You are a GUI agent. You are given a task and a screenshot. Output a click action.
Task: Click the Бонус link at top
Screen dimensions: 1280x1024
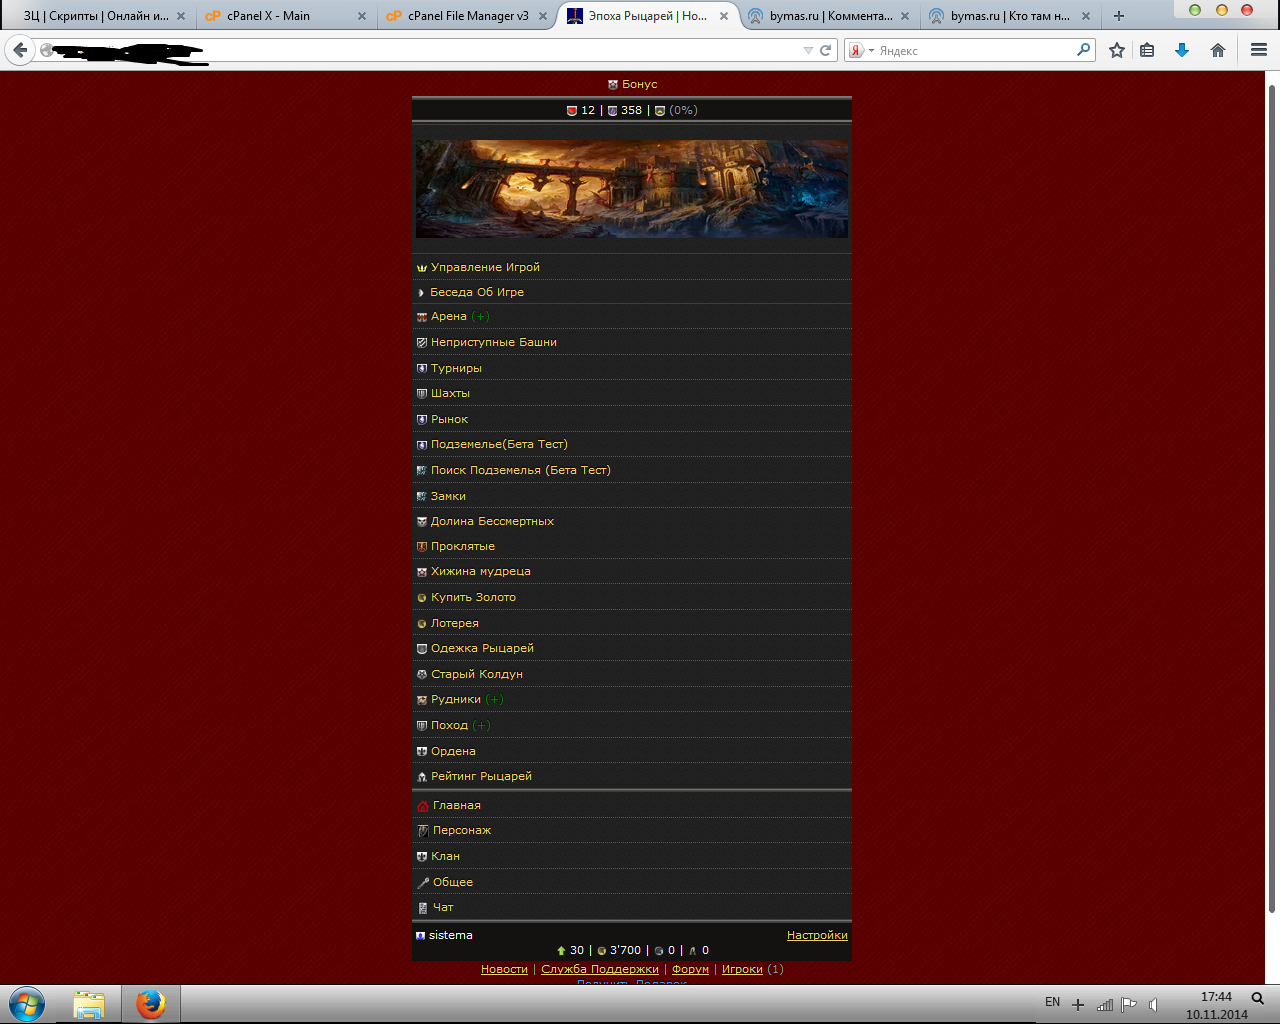click(639, 84)
